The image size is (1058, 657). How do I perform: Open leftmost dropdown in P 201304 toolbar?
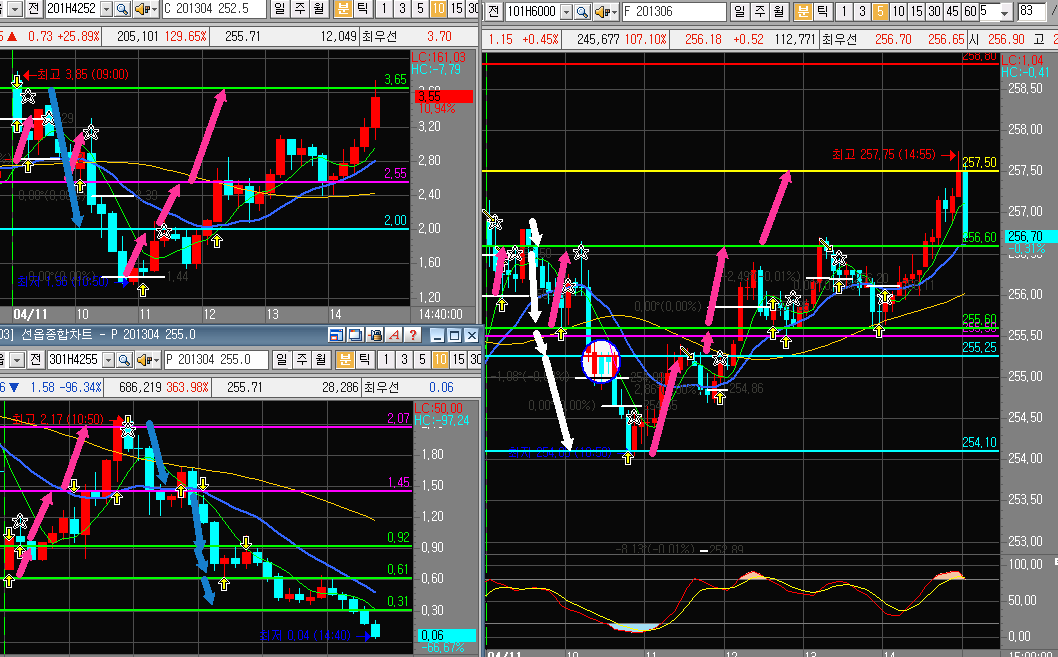[x=18, y=360]
